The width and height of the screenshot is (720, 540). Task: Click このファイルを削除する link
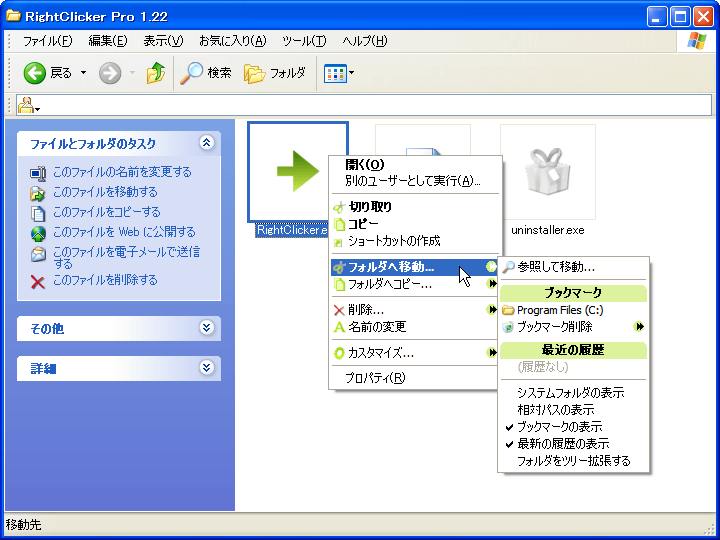click(105, 280)
